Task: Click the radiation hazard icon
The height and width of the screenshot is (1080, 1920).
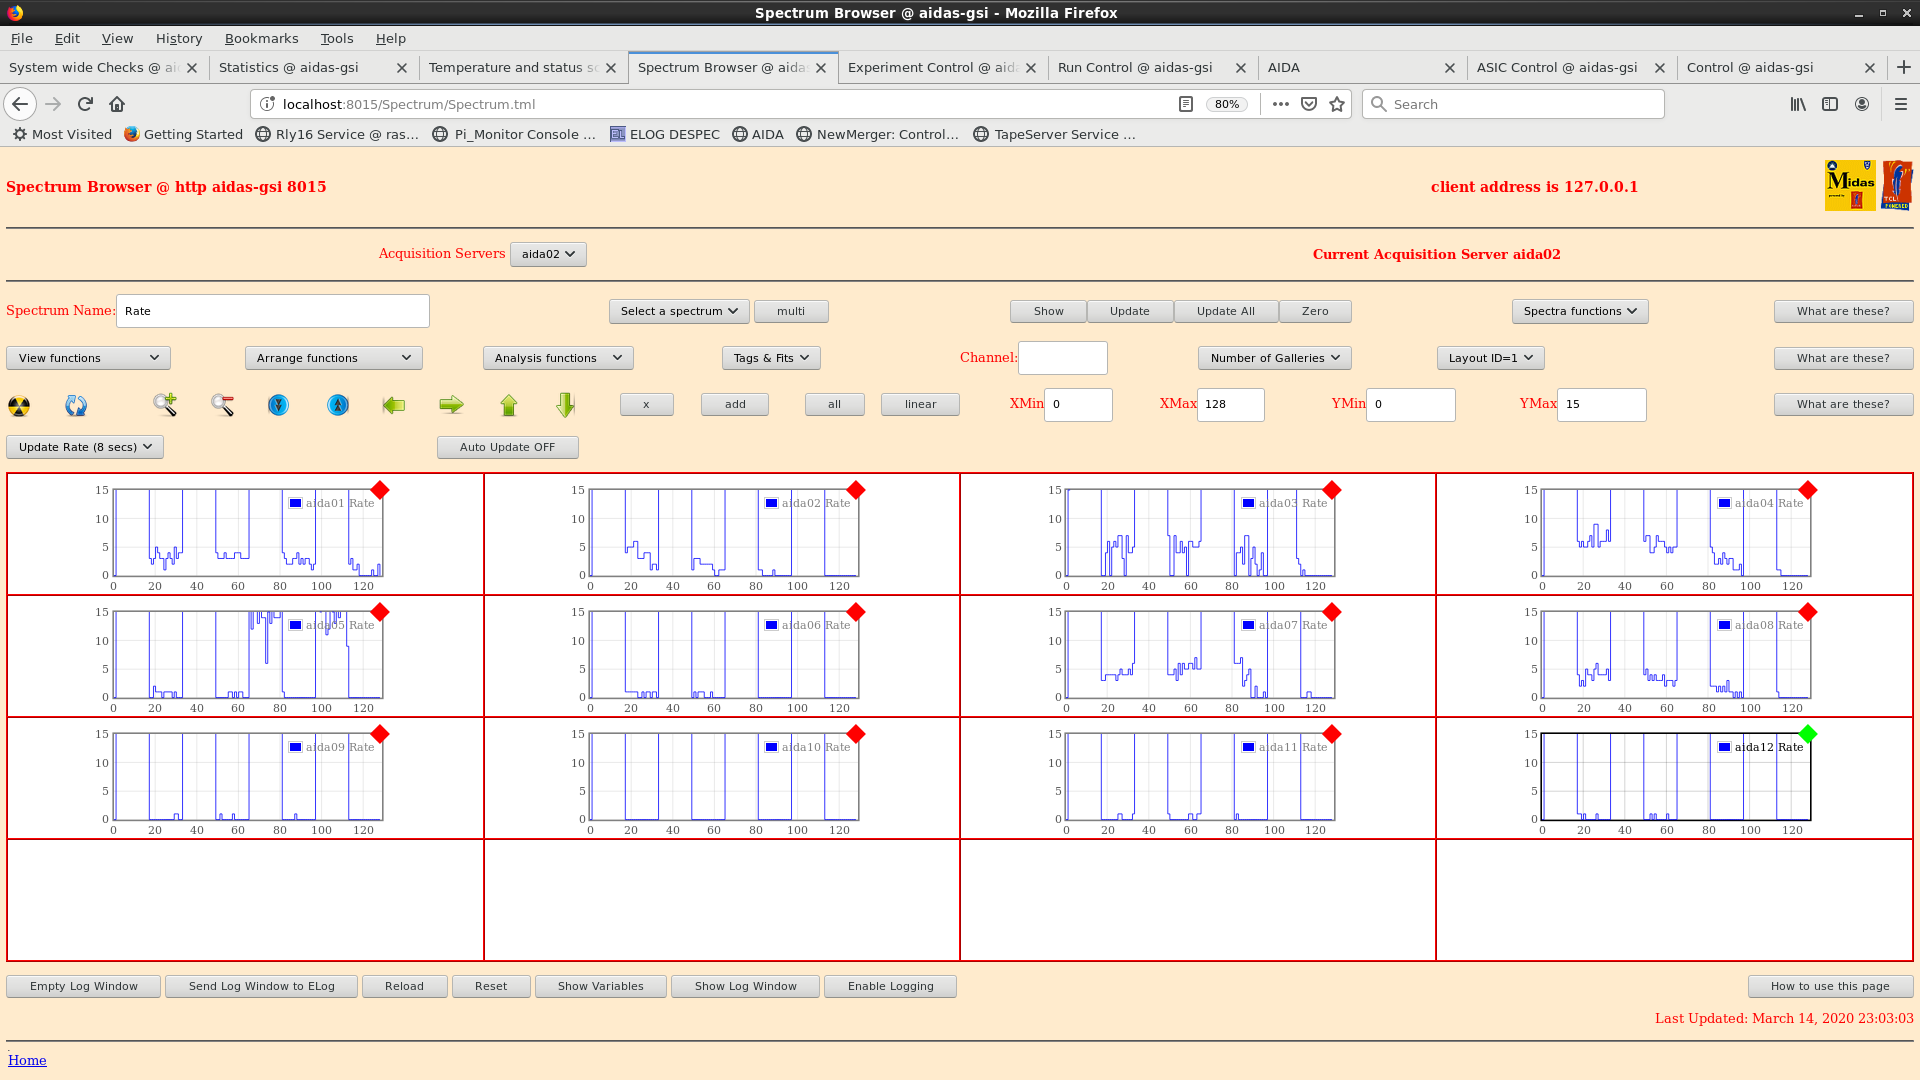Action: click(19, 406)
